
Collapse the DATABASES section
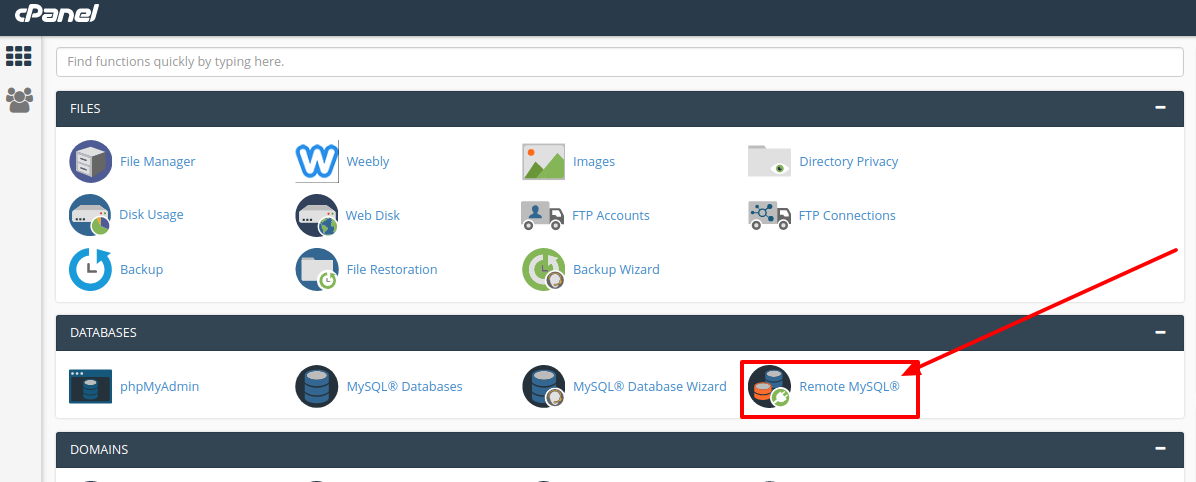1160,333
